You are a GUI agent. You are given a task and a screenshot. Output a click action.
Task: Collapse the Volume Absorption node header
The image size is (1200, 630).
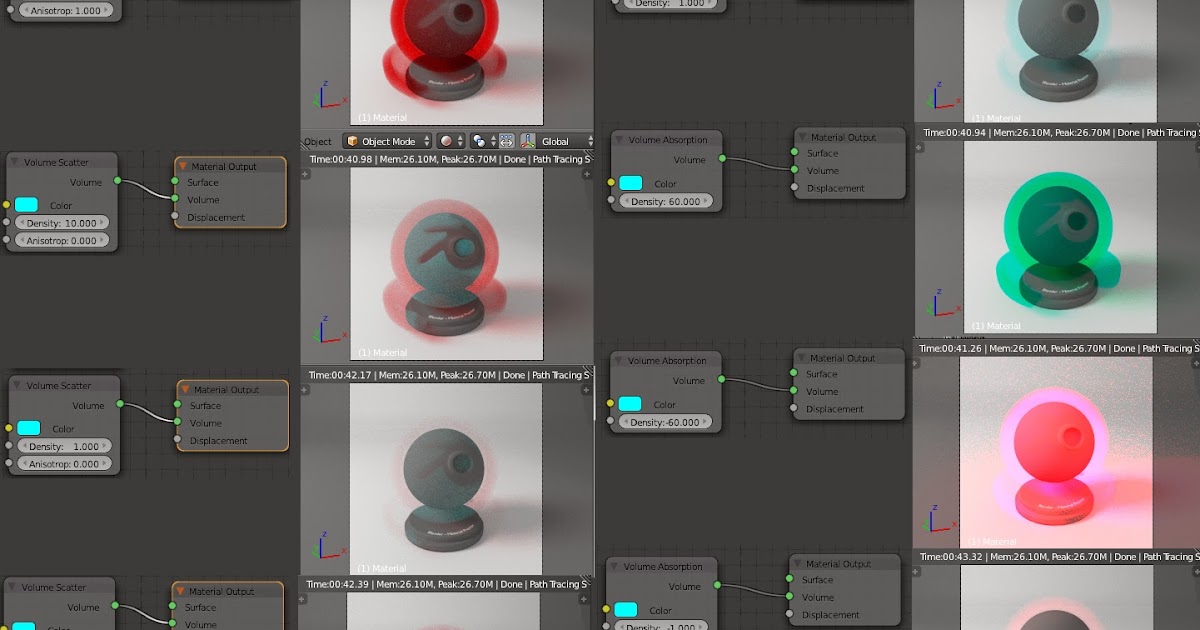pyautogui.click(x=618, y=140)
